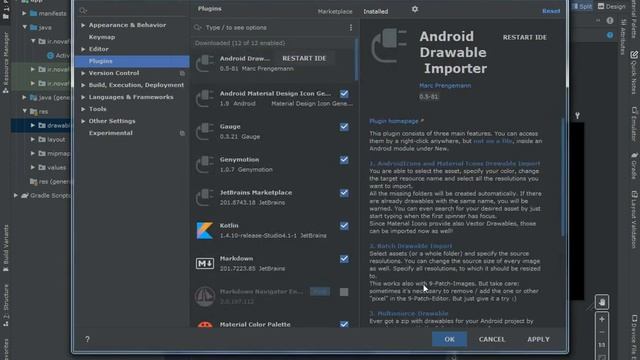Open the Resource Manager side panel

click(6, 63)
